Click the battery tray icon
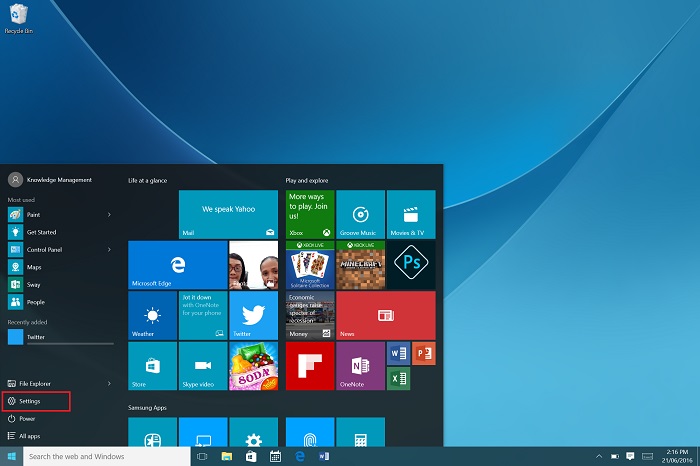 point(615,456)
